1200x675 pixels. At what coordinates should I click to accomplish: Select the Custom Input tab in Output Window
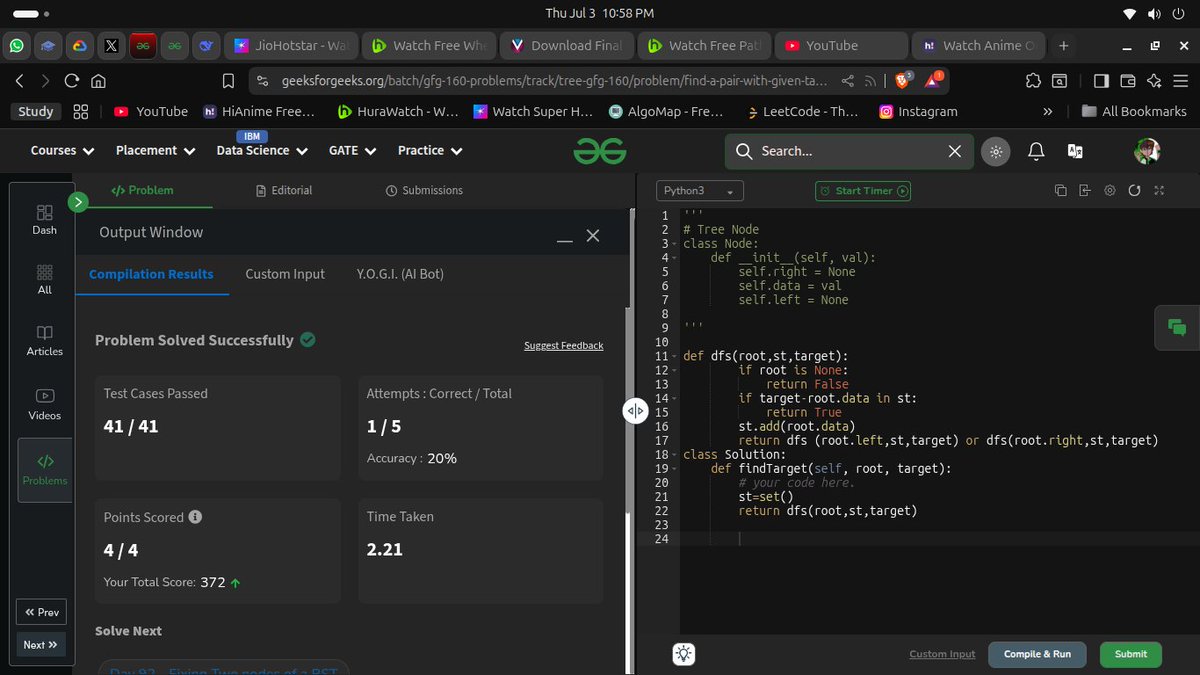point(285,274)
